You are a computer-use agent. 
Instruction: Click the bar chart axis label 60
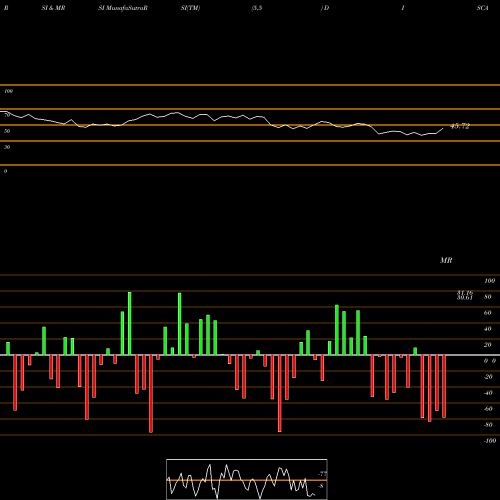tap(488, 313)
